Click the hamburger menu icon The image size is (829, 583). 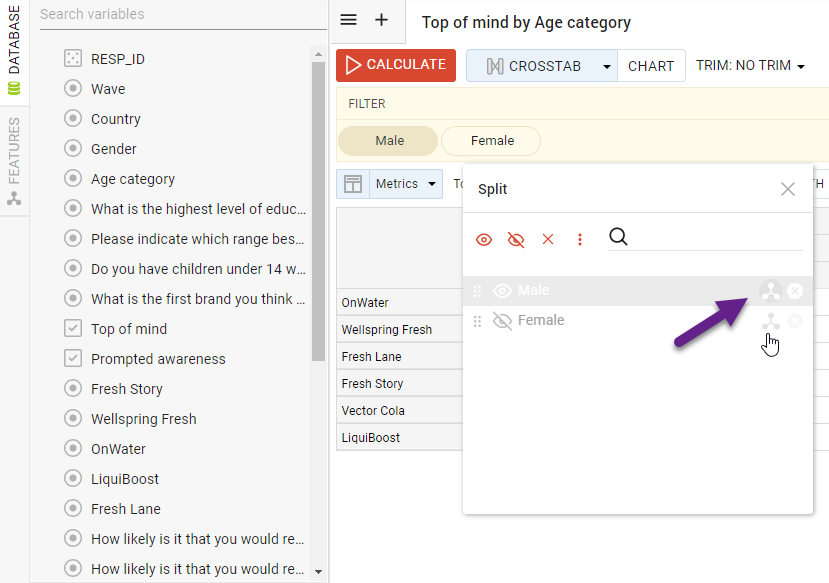click(x=348, y=20)
